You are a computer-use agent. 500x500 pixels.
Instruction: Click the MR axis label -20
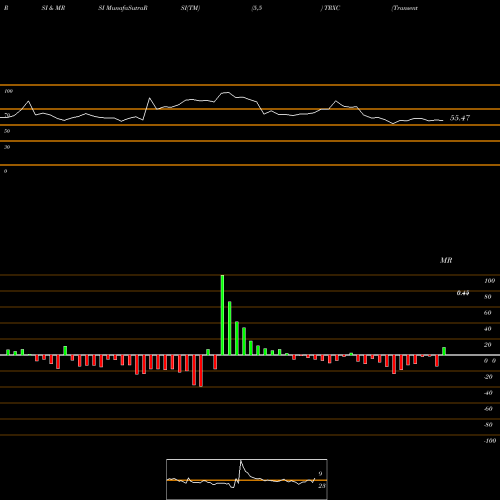coord(488,377)
